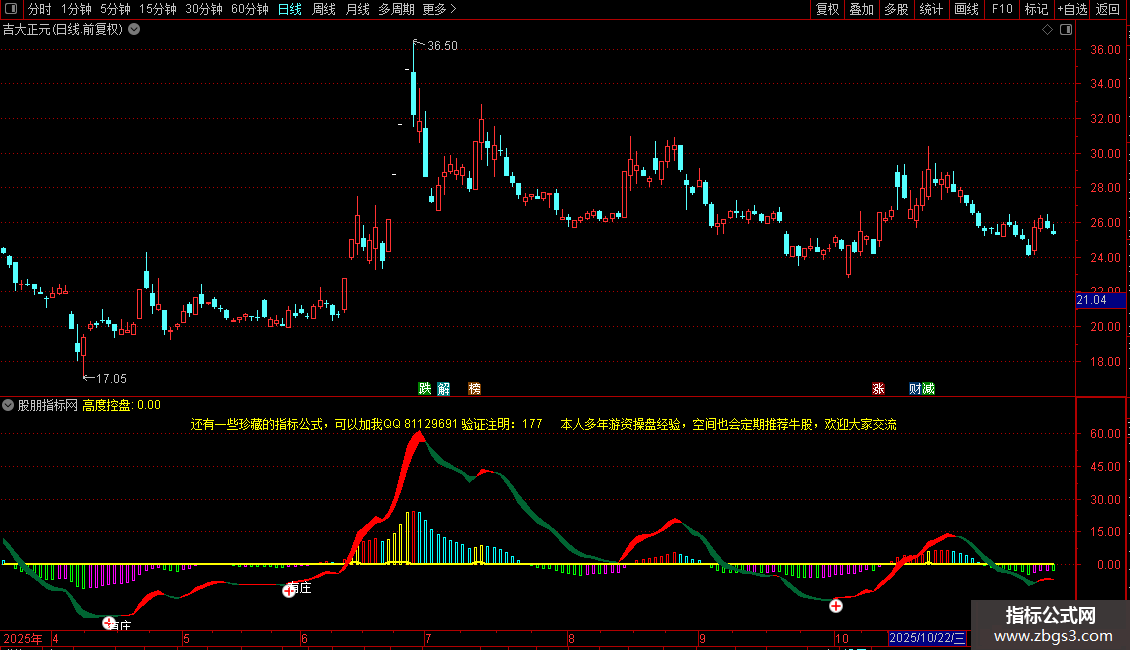The width and height of the screenshot is (1130, 650).
Task: Click the blue 财 event marker
Action: point(915,389)
